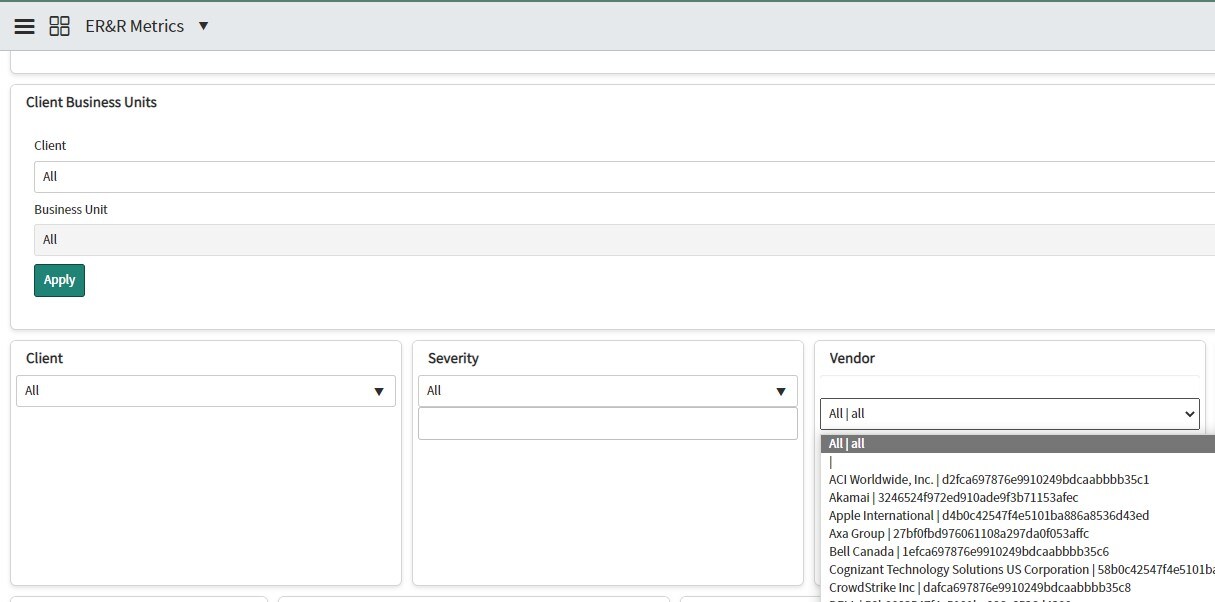Choose Cognizant Technology Solutions US Corporation
The height and width of the screenshot is (602, 1215).
pos(950,569)
